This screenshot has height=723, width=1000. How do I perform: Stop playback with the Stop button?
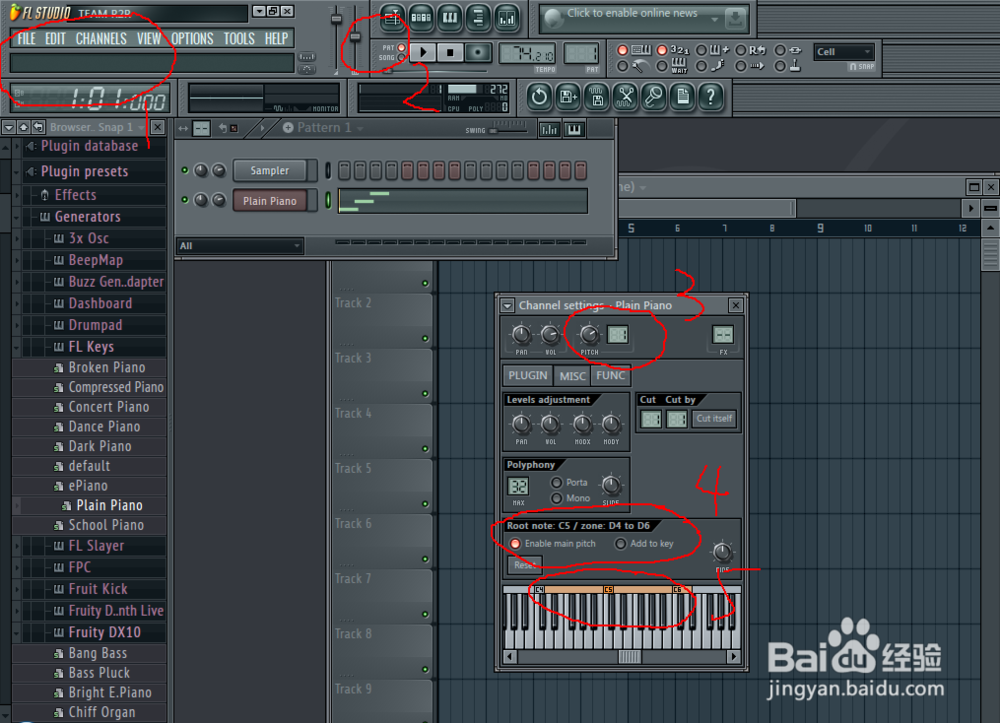click(x=450, y=52)
